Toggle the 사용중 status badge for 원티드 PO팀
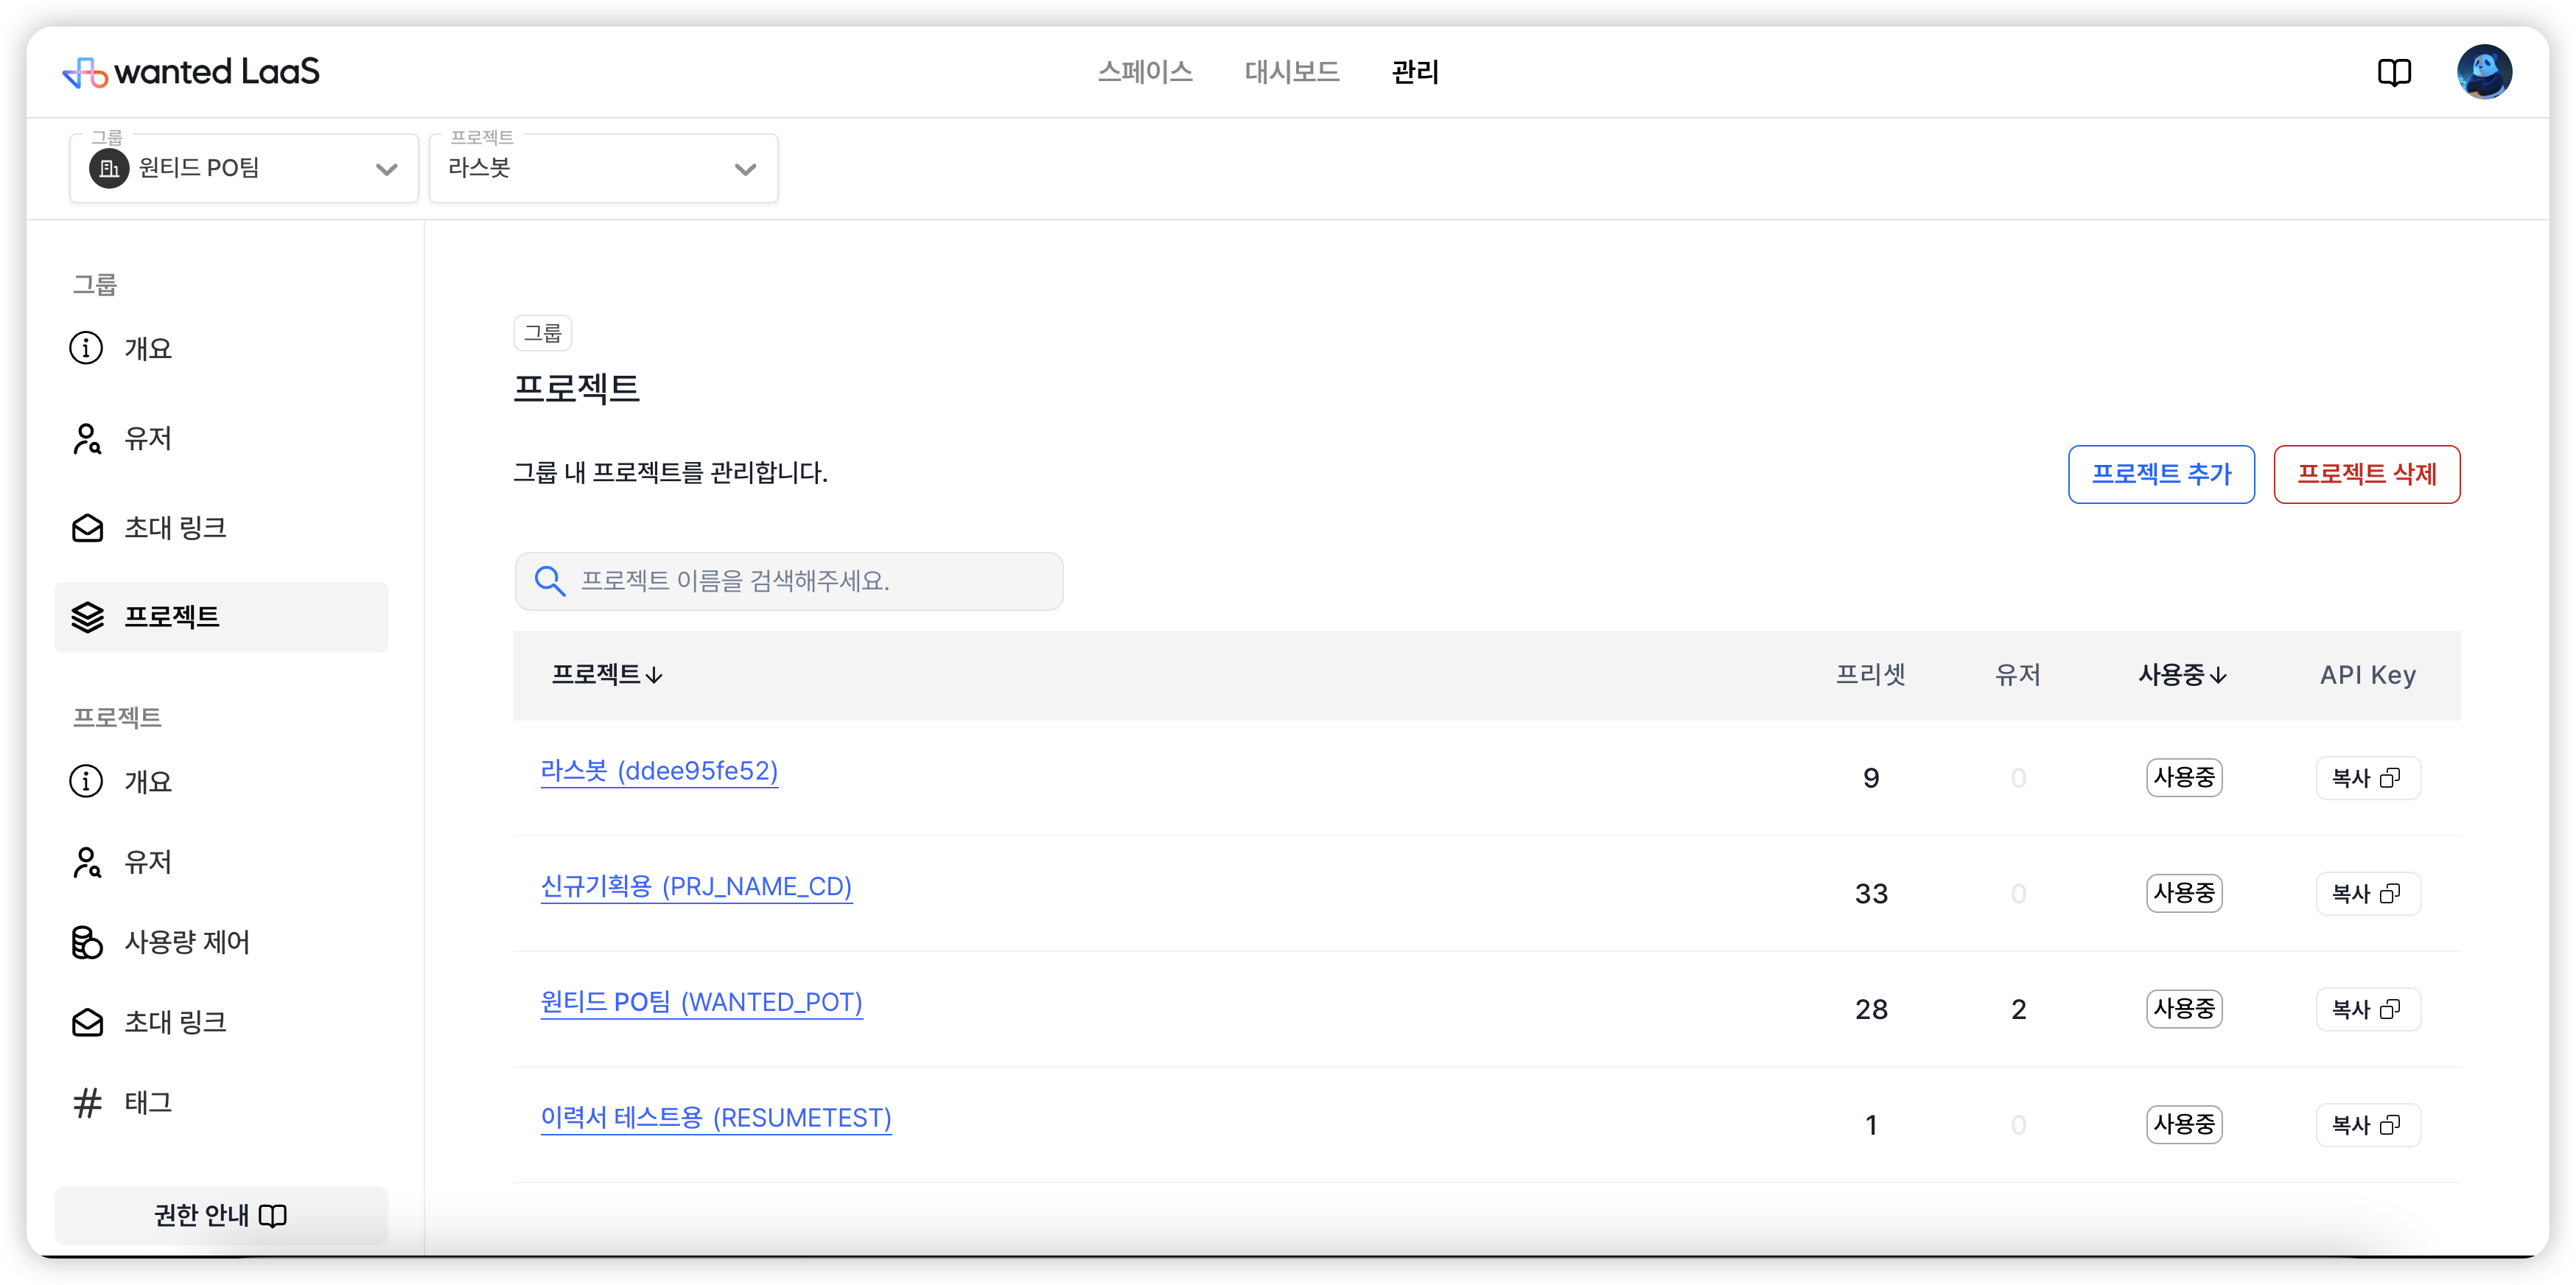 (2184, 1009)
